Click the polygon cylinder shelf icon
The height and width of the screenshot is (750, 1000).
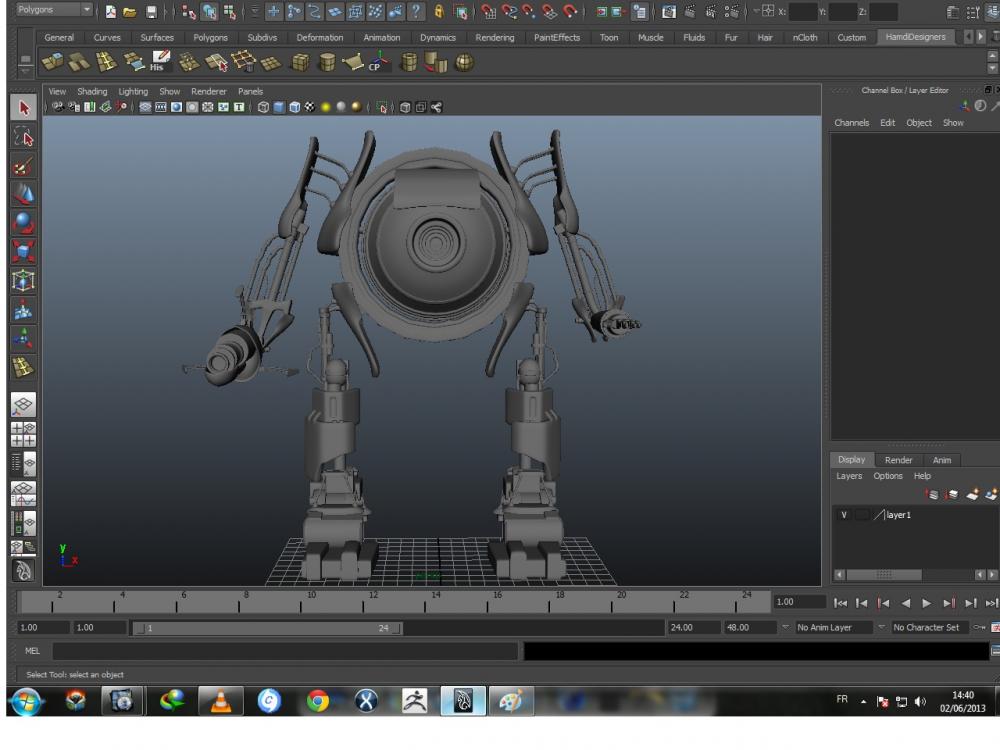coord(326,63)
